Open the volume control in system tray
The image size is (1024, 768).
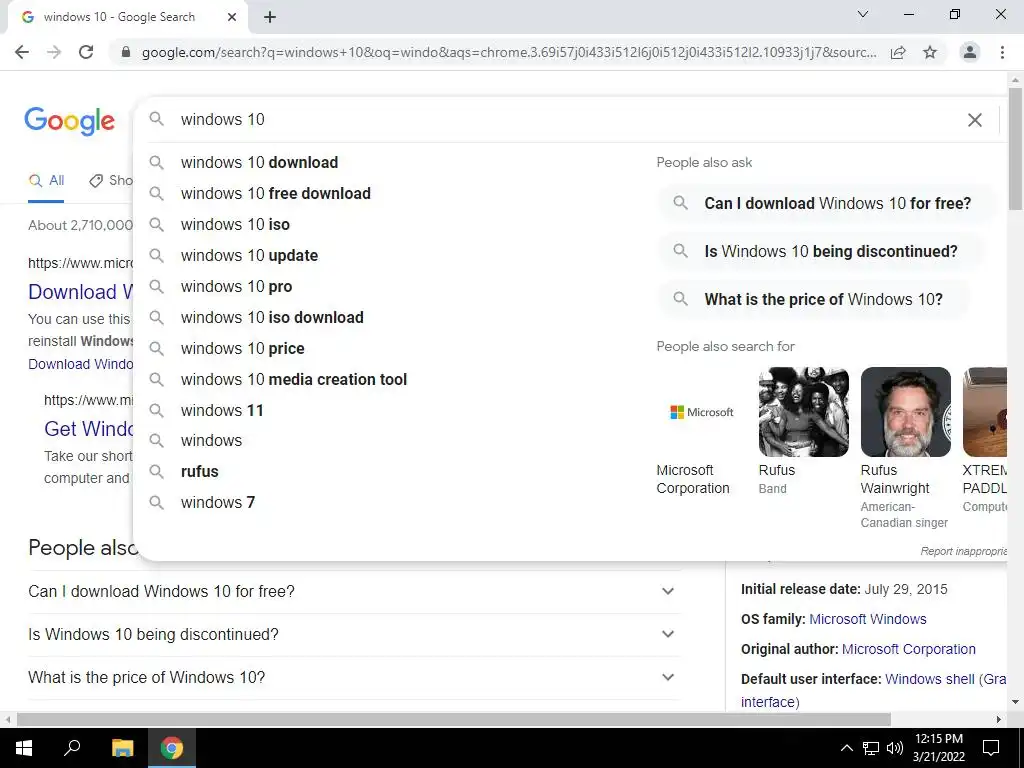(895, 748)
